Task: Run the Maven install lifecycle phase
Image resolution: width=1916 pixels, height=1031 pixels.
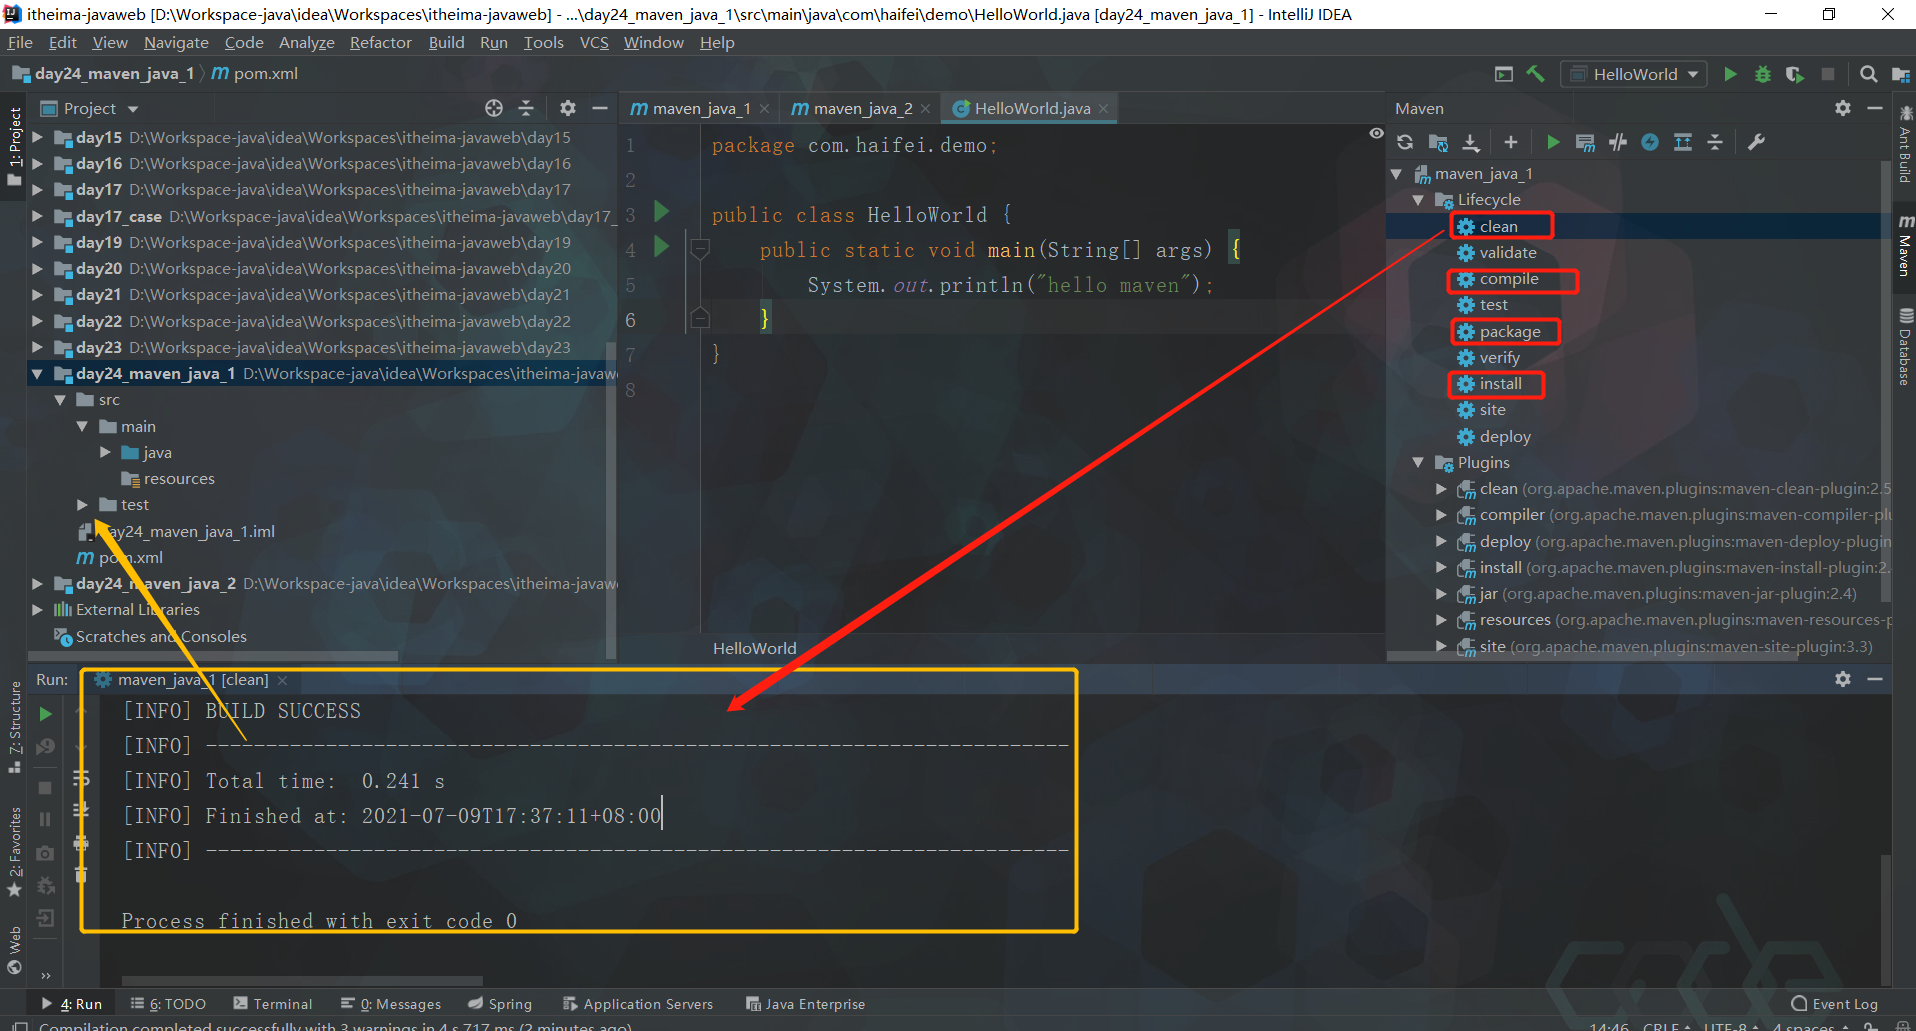Action: click(x=1500, y=384)
